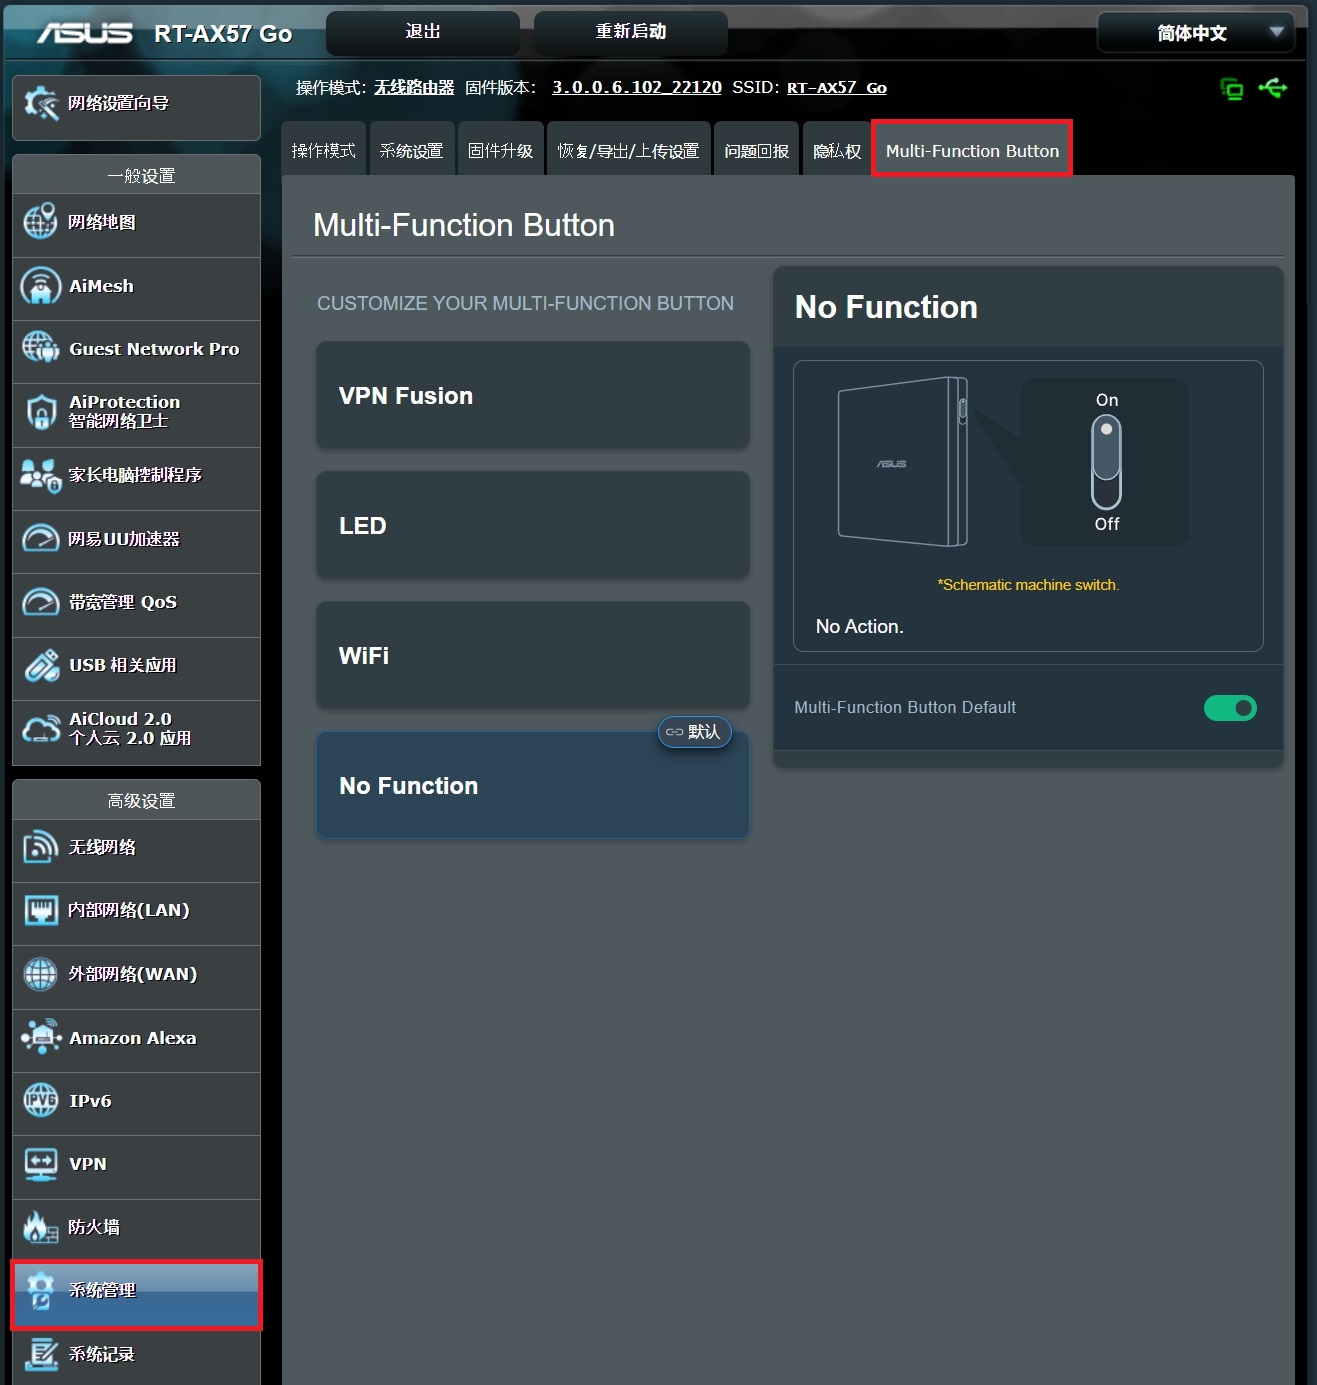Click the CUSTOMIZE YOUR MULTI-FUNCTION BUTTON heading
The width and height of the screenshot is (1317, 1385).
coord(525,303)
